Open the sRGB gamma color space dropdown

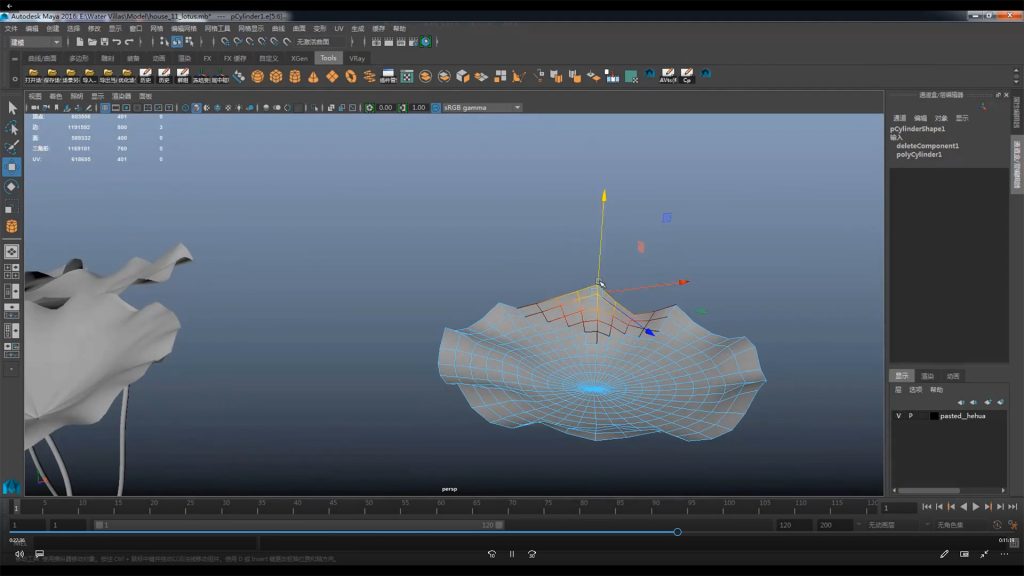pos(481,108)
